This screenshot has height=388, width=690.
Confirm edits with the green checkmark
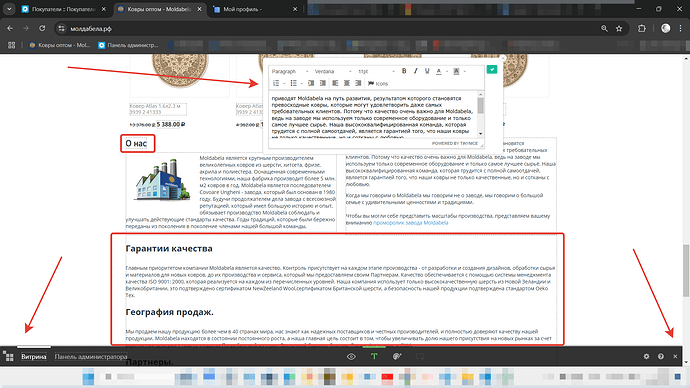(492, 70)
